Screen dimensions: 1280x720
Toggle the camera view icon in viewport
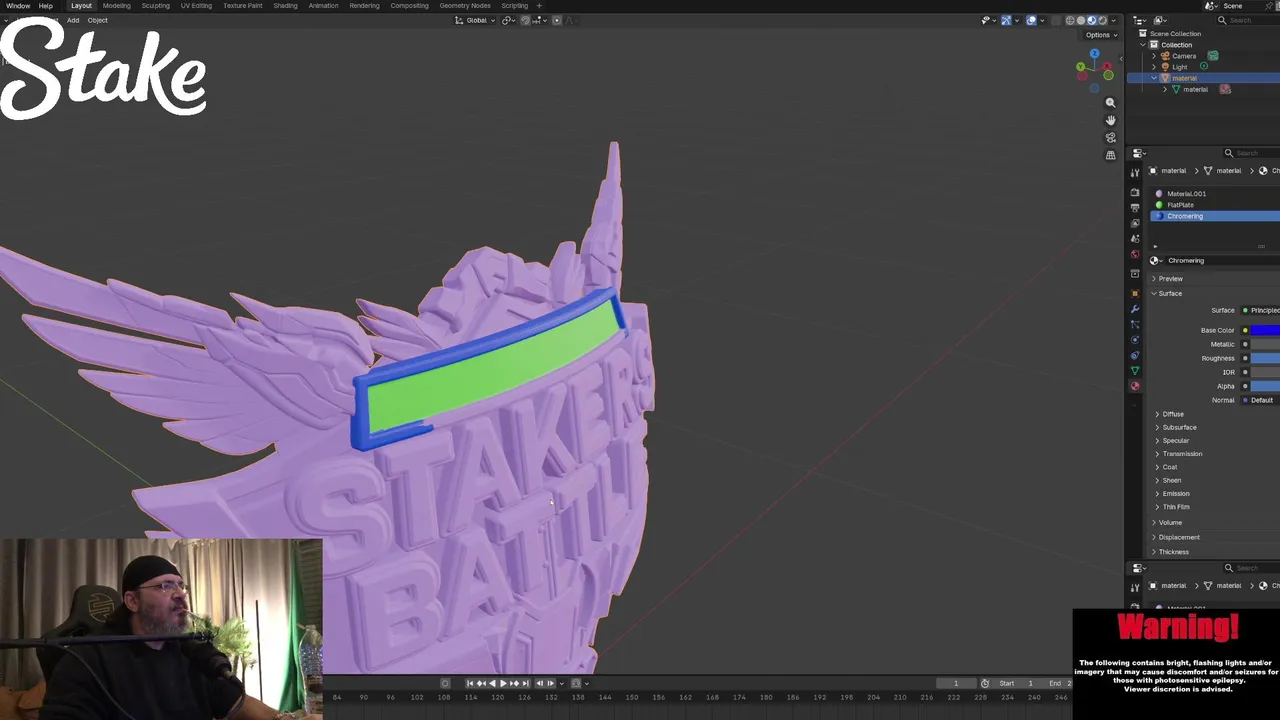tap(1110, 138)
